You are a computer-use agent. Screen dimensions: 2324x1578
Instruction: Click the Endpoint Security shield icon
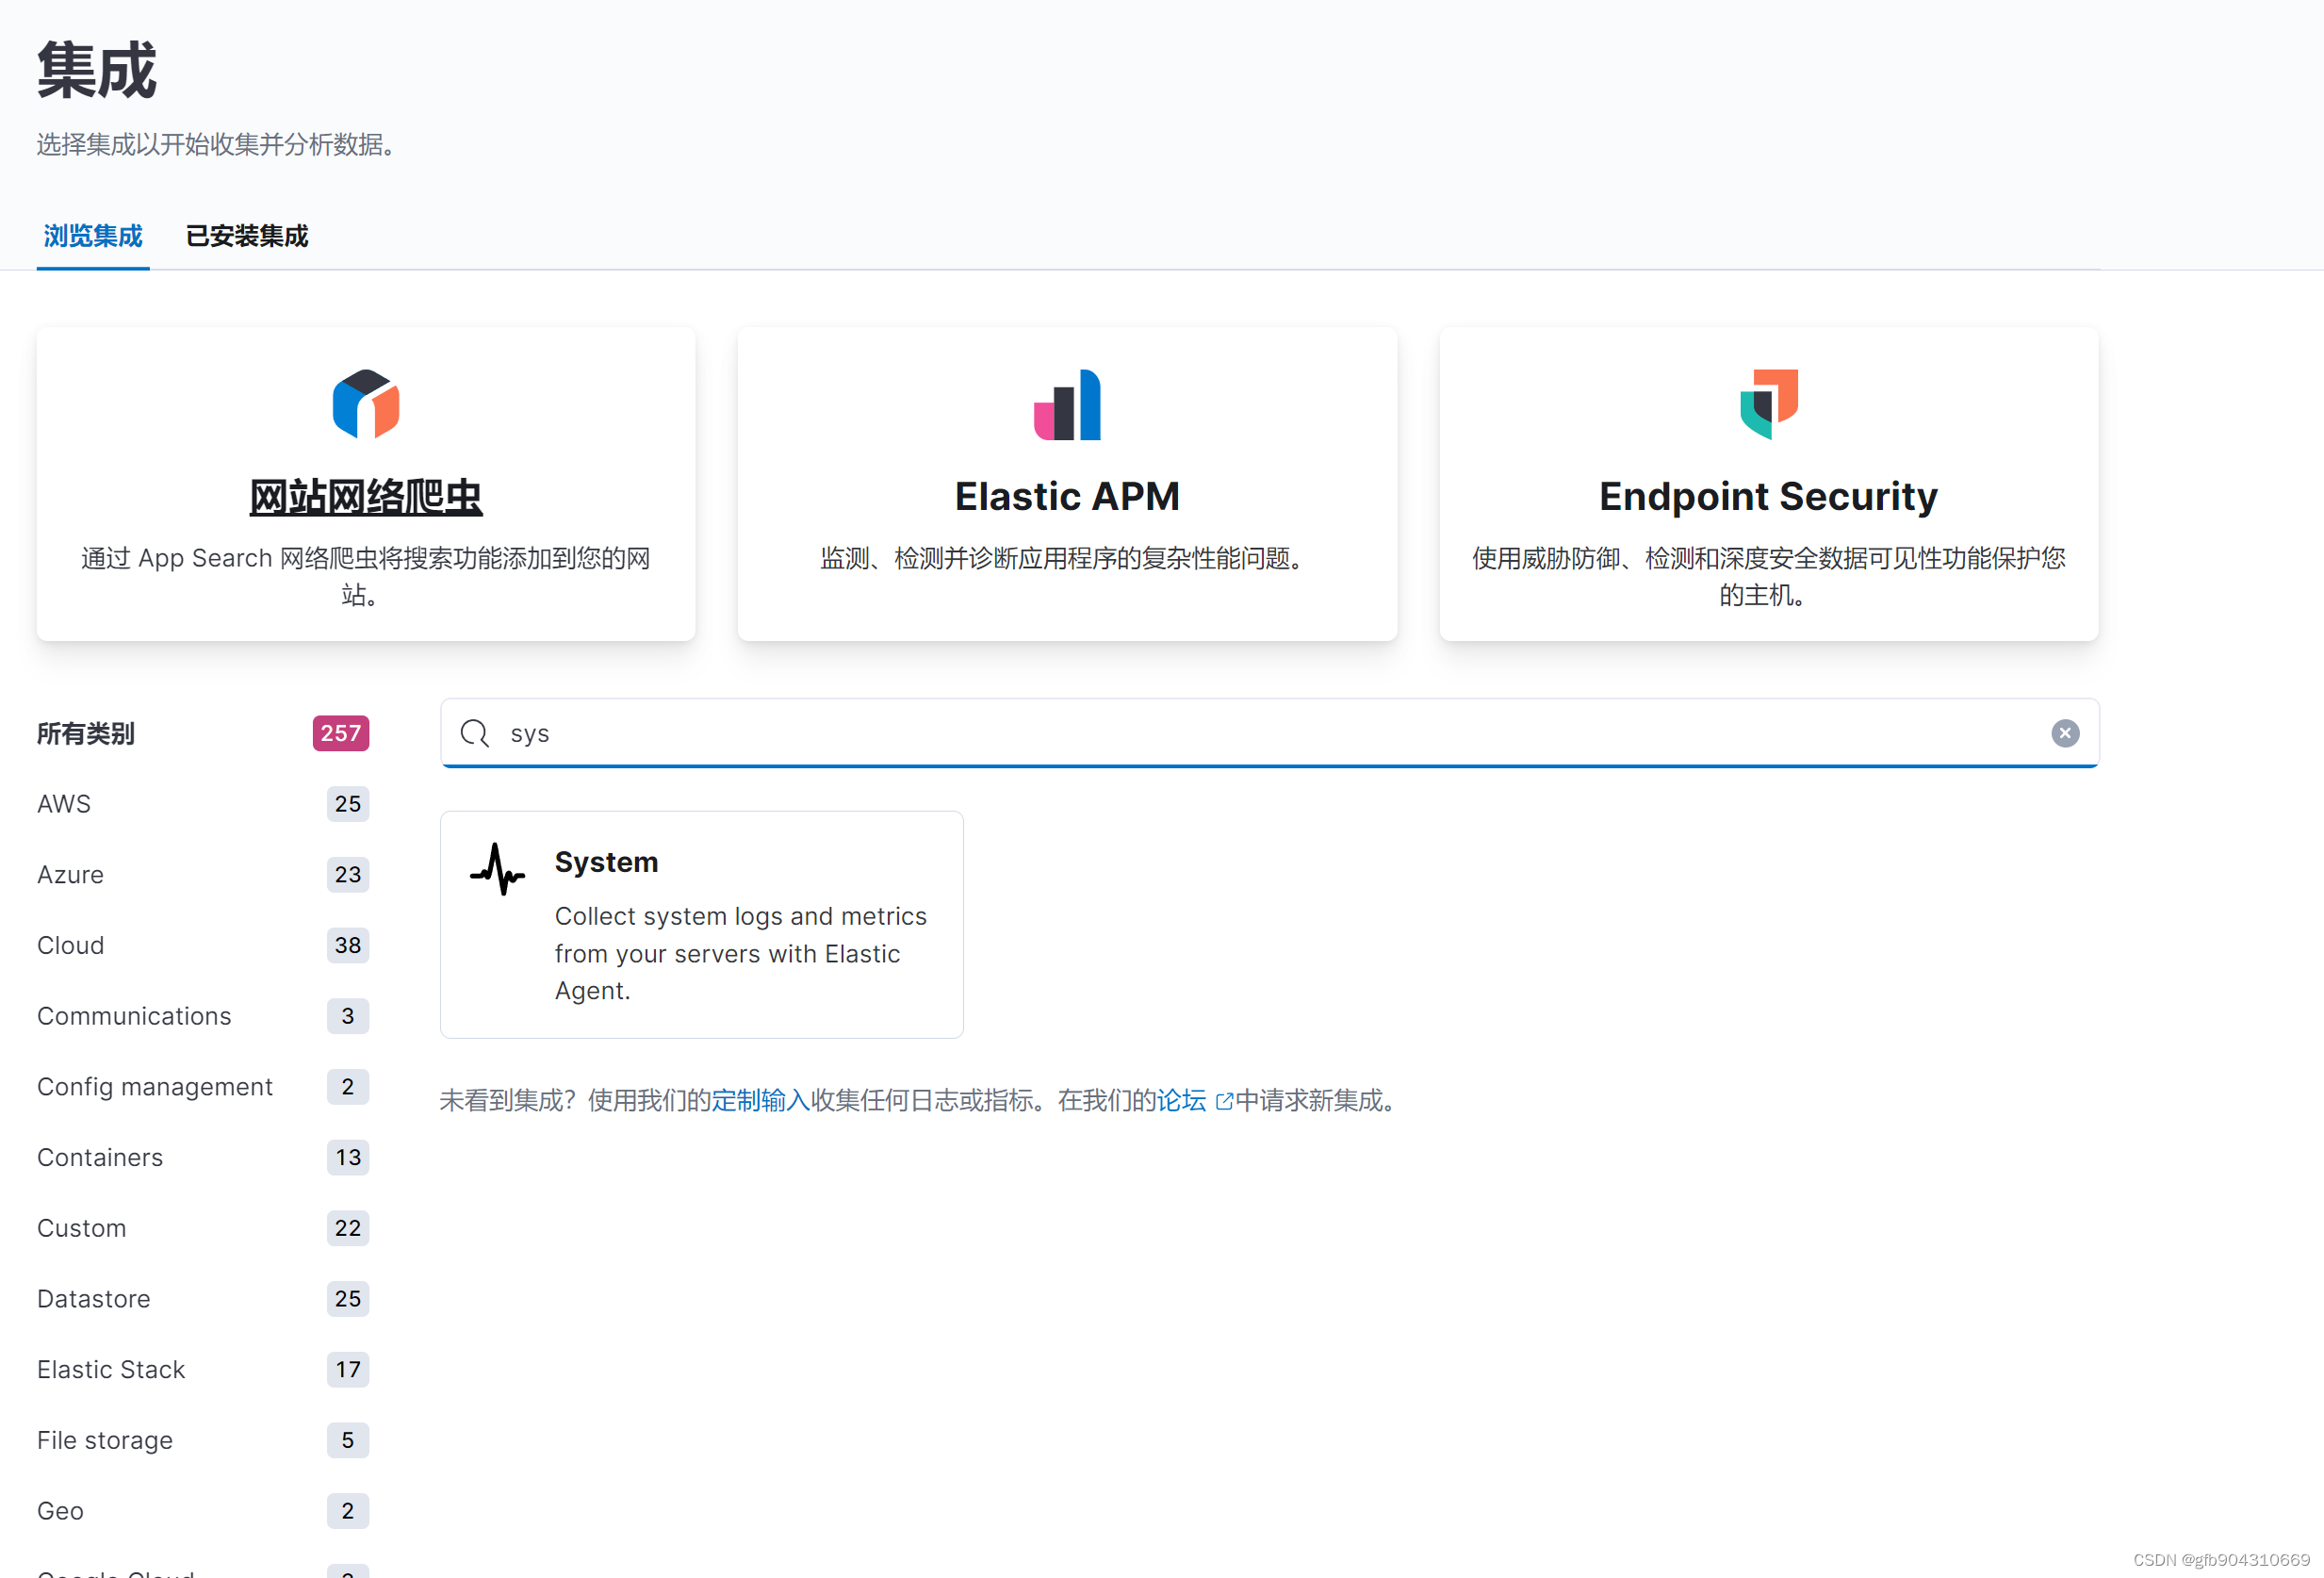tap(1768, 404)
